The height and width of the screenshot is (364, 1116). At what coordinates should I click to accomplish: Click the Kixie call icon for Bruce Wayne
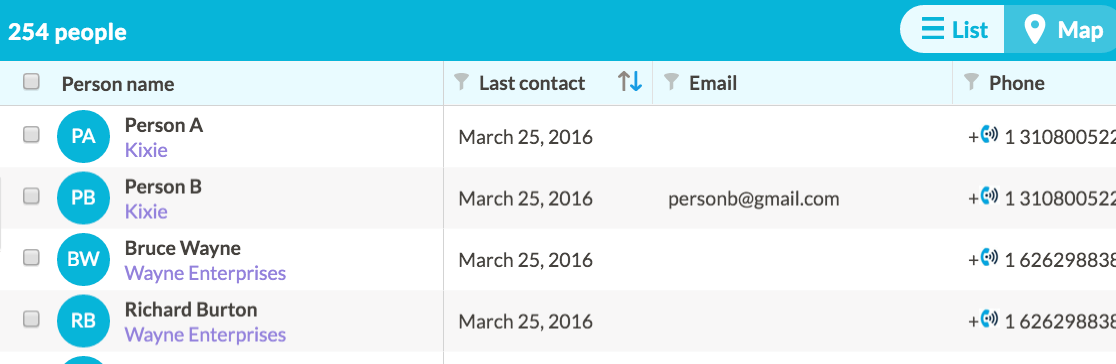coord(989,256)
